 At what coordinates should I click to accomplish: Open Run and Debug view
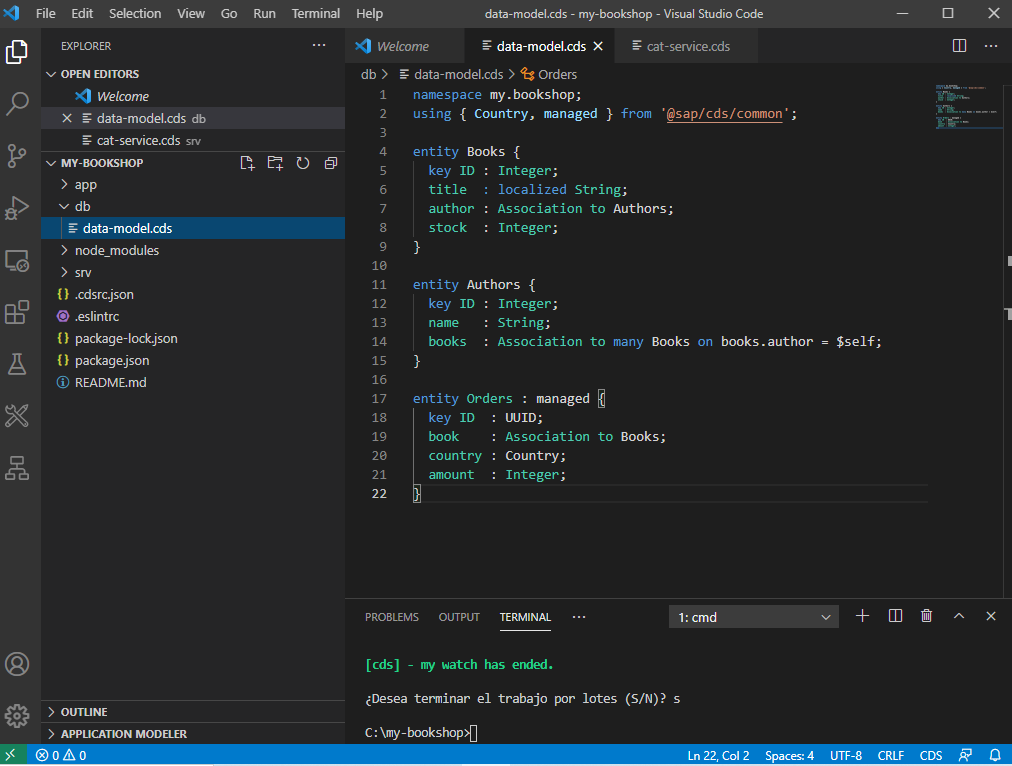coord(18,207)
